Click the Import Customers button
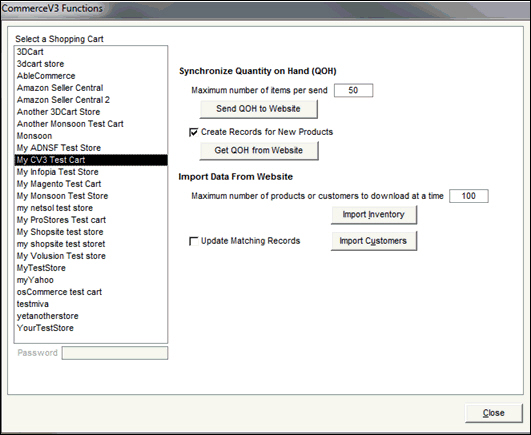 [374, 241]
